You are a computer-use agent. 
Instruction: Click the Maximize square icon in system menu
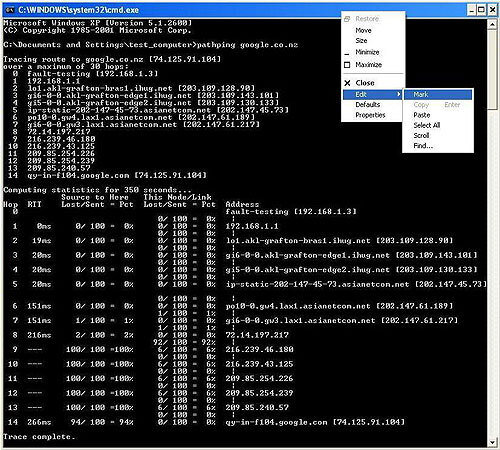tap(347, 65)
